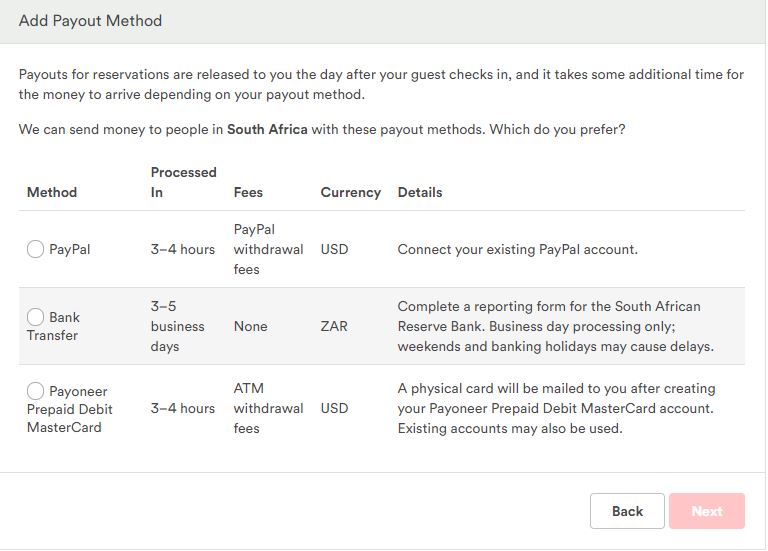Click the ZAR currency cell
Viewport: 768px width, 551px height.
tap(335, 326)
